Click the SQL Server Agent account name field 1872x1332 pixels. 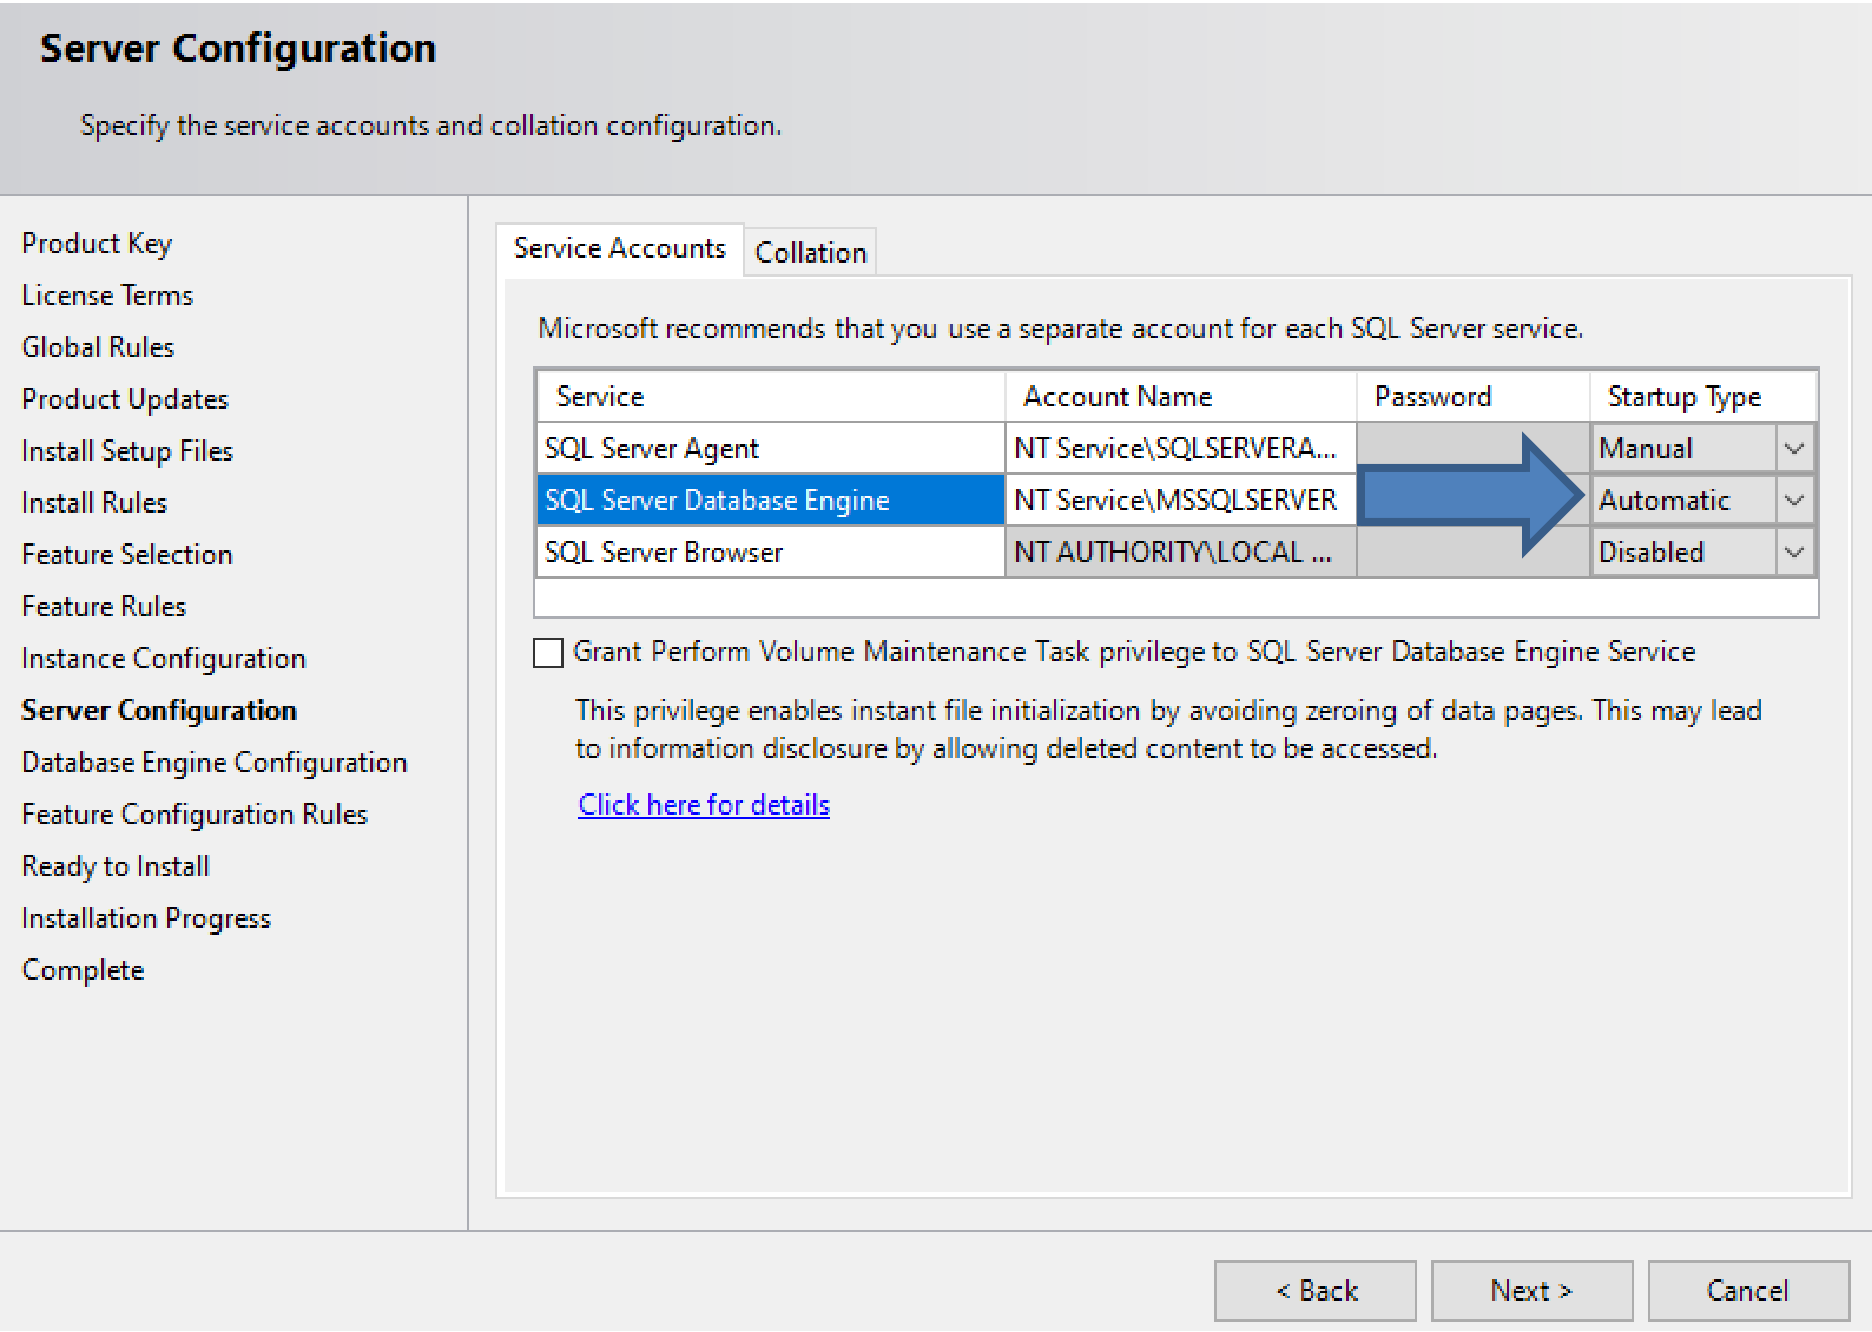(x=1178, y=448)
